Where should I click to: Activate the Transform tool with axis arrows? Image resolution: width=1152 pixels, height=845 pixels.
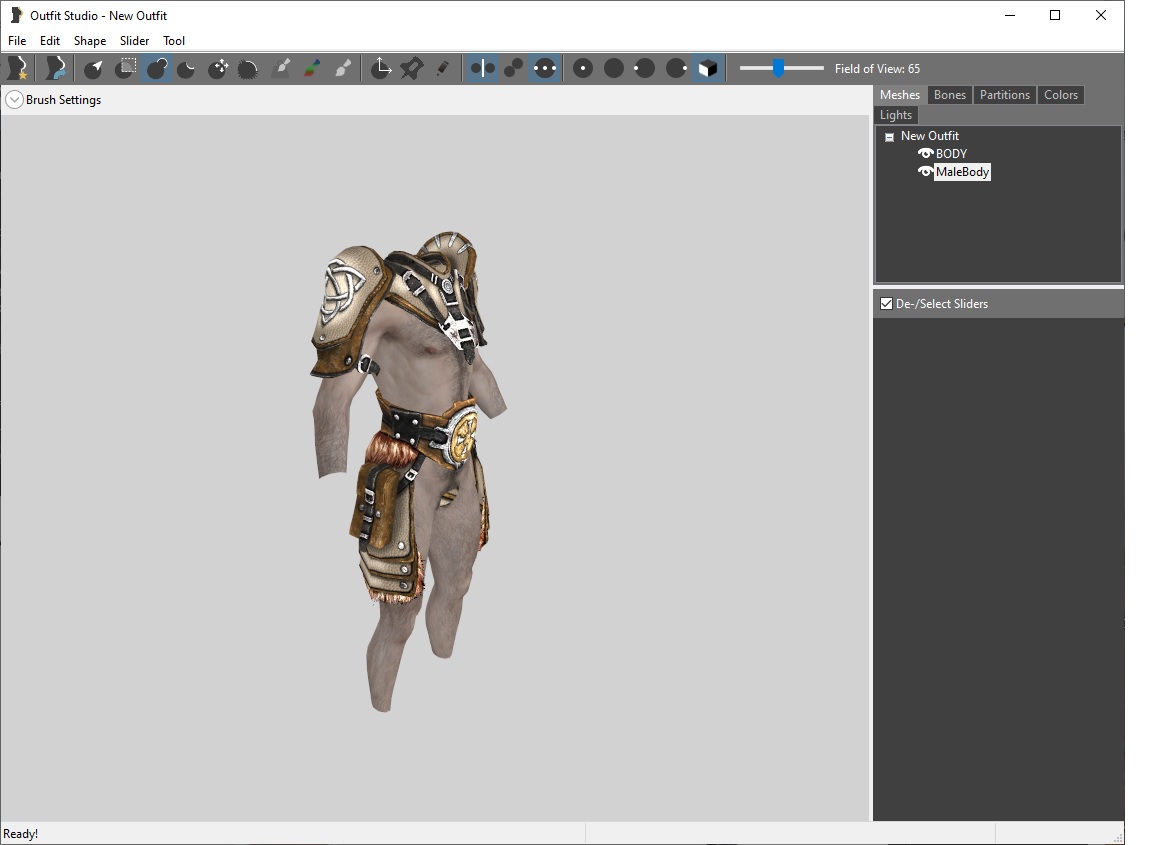coord(381,68)
